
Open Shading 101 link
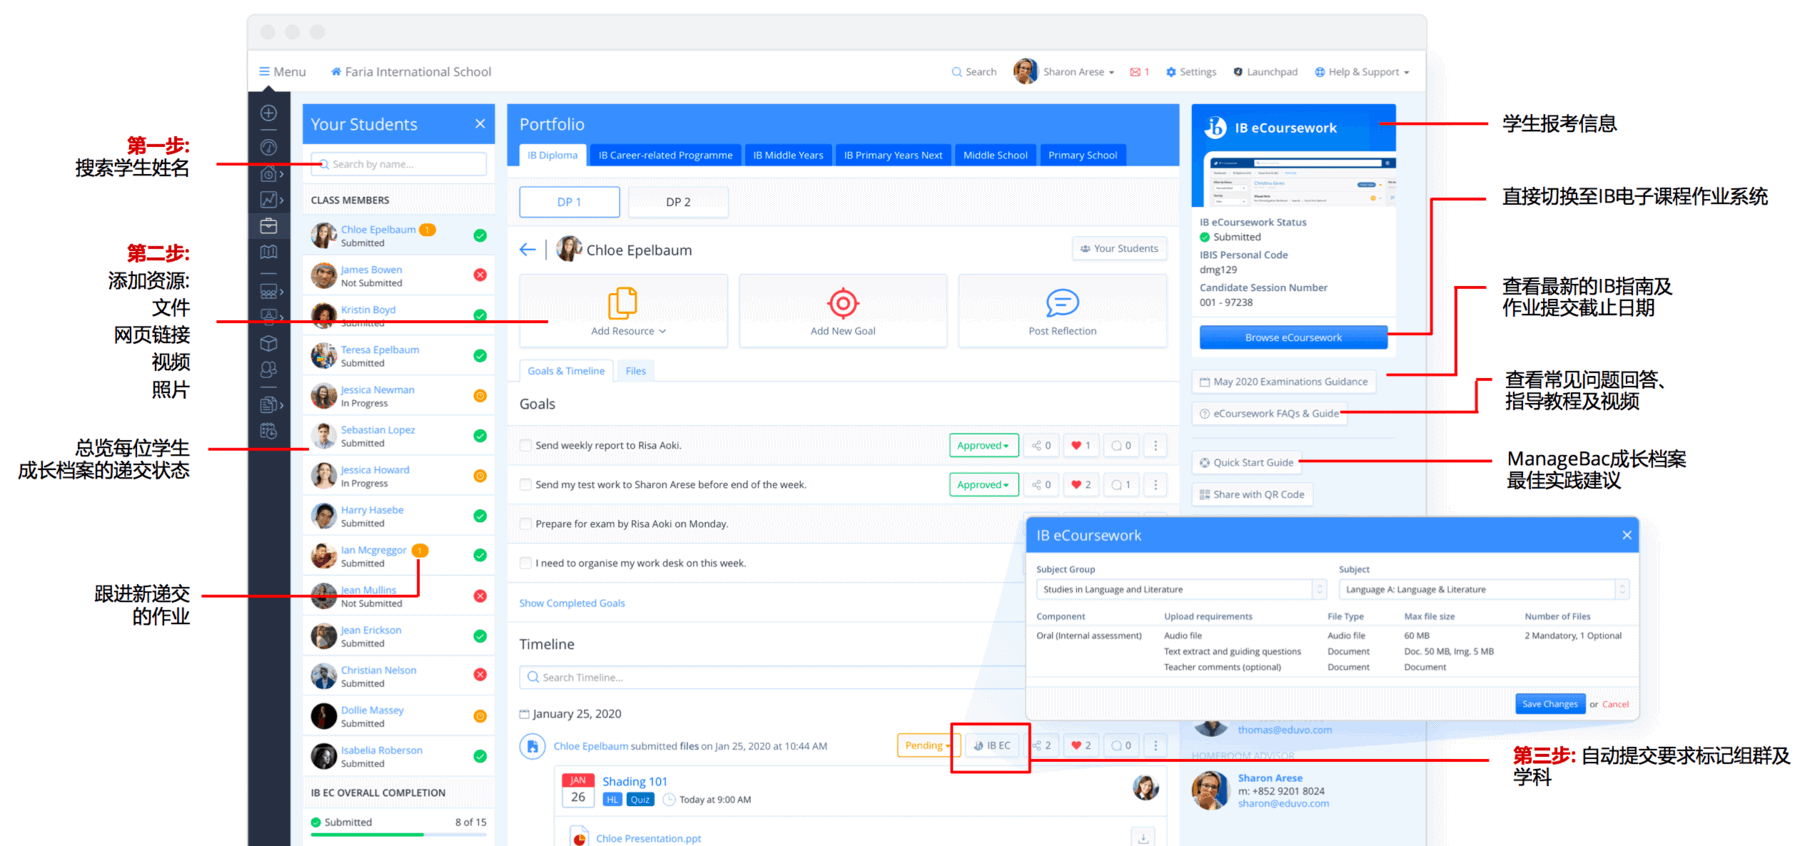tap(635, 782)
